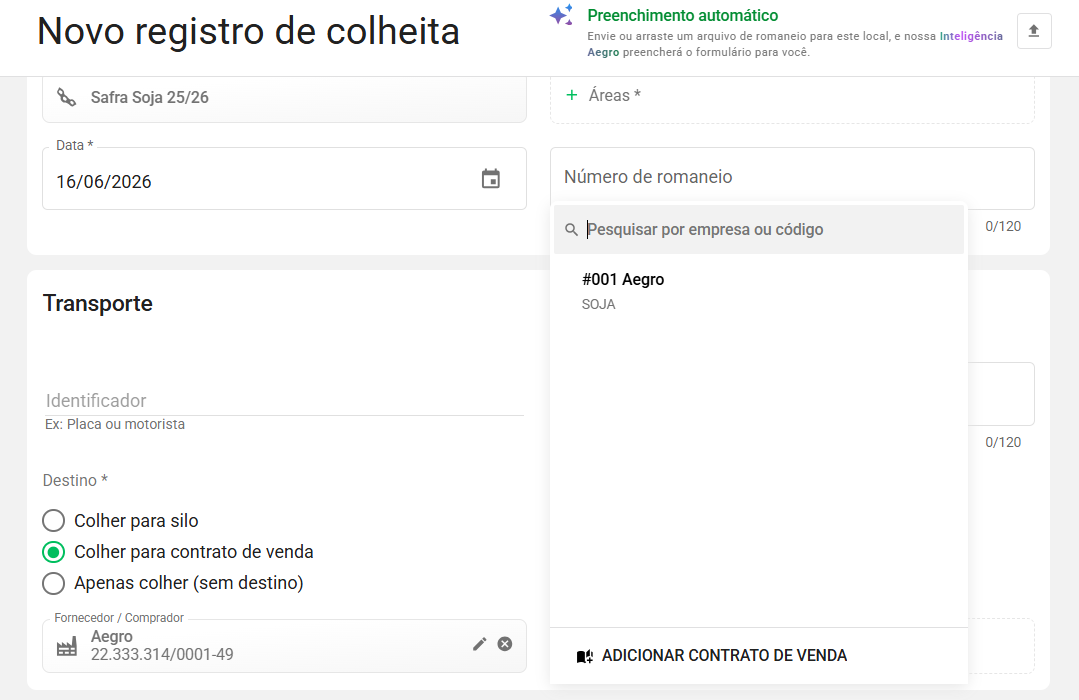Click the plus icon beside Áreas
This screenshot has width=1079, height=700.
tap(571, 95)
